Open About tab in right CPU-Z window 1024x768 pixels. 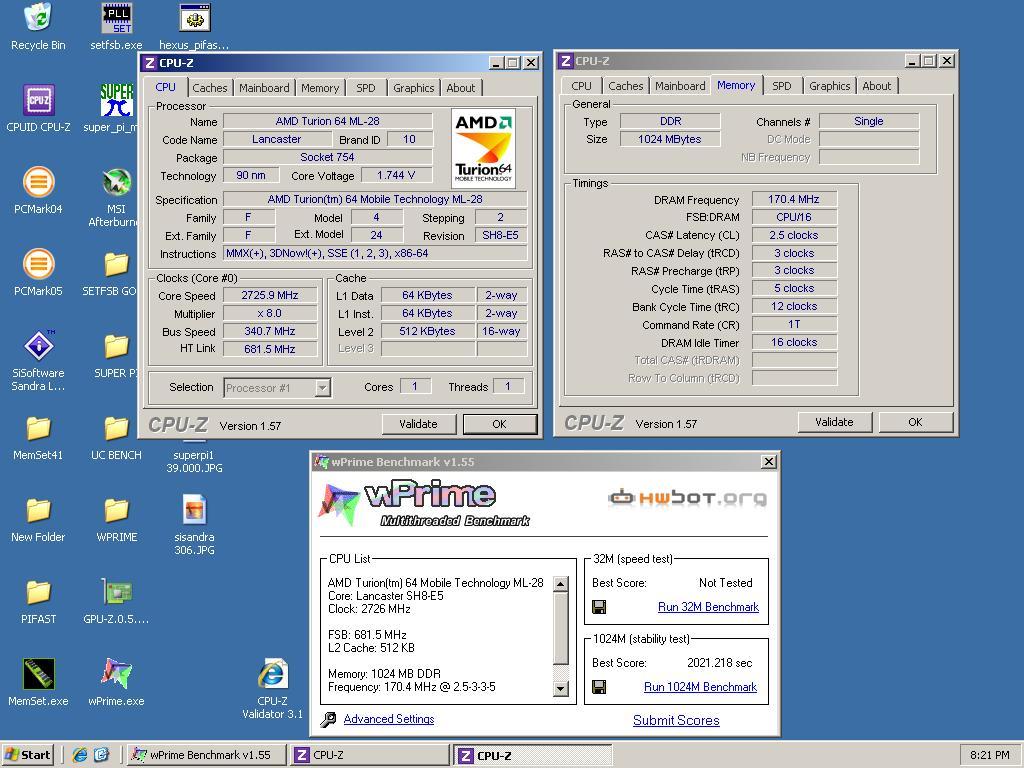876,86
